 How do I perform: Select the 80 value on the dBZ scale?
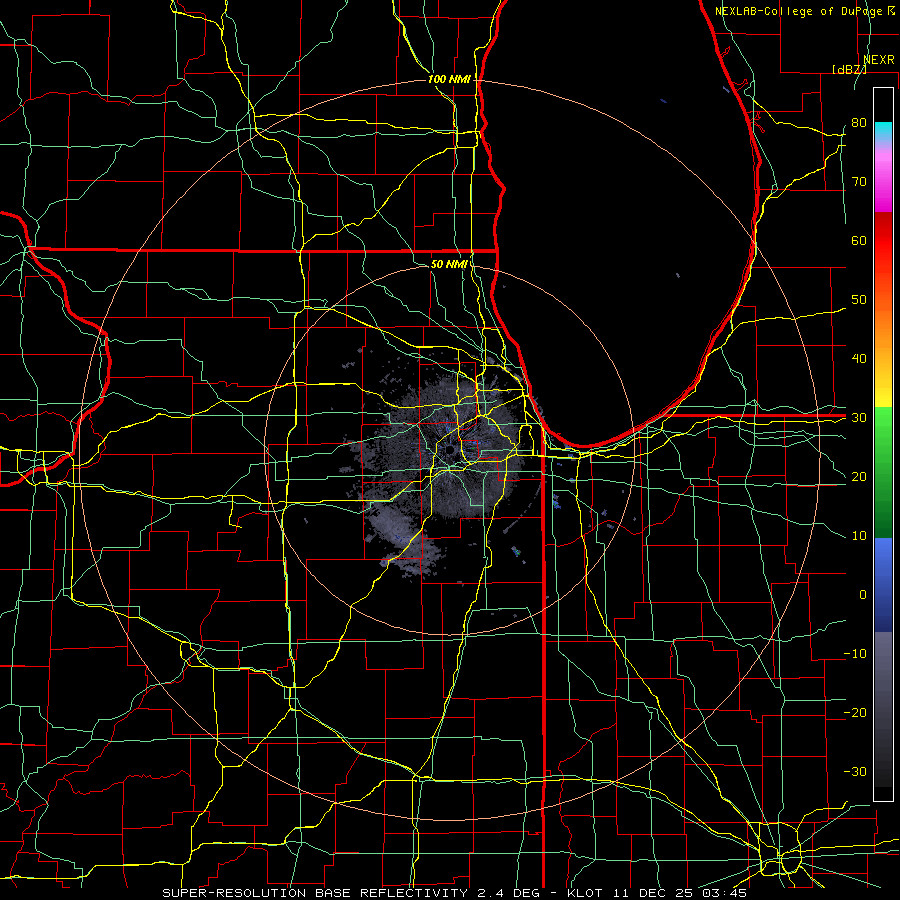(x=859, y=122)
